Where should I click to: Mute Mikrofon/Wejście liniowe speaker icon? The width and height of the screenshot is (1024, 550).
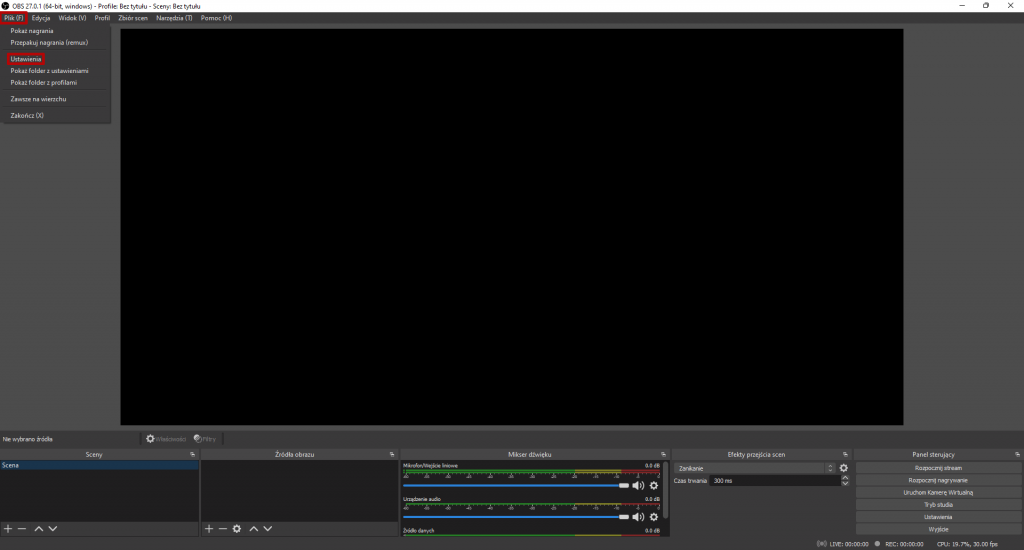[x=639, y=485]
